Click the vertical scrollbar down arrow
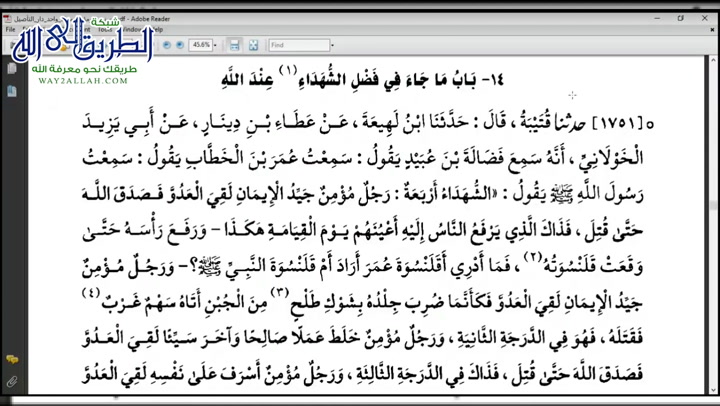 click(714, 391)
